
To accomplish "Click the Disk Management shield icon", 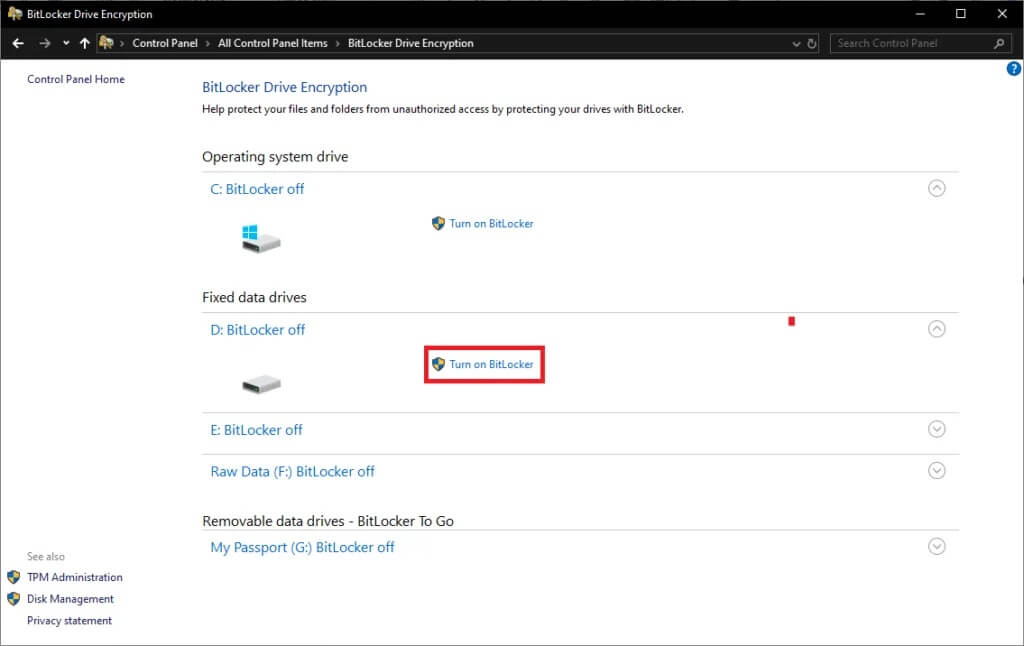I will 14,599.
